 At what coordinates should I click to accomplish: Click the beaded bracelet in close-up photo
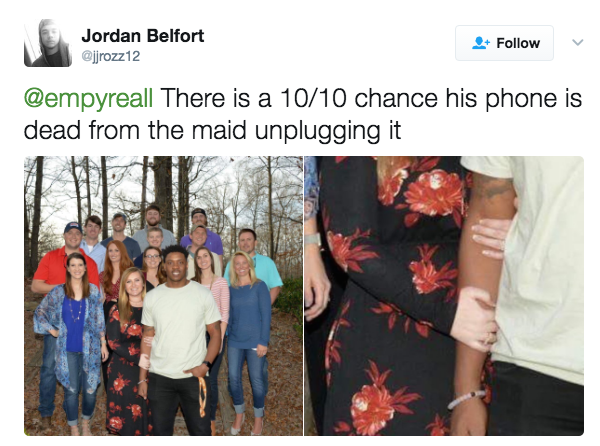[x=466, y=398]
